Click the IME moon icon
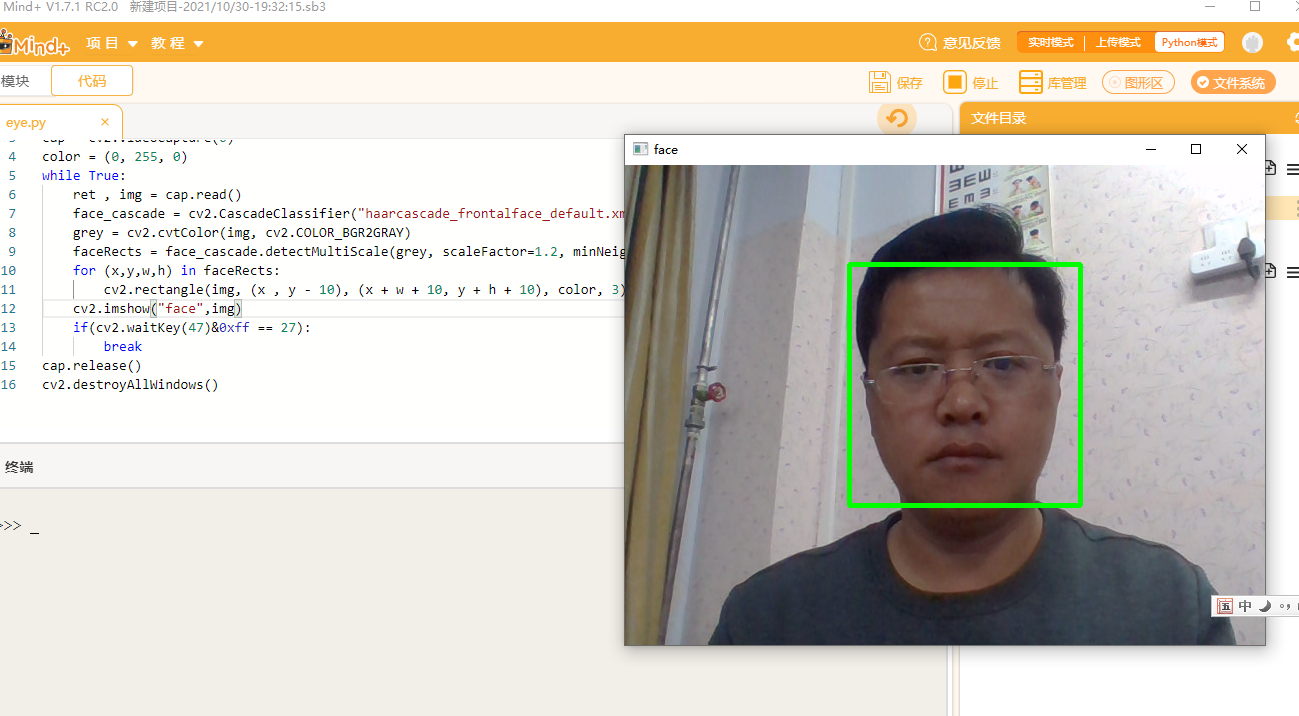Image resolution: width=1299 pixels, height=716 pixels. point(1265,606)
